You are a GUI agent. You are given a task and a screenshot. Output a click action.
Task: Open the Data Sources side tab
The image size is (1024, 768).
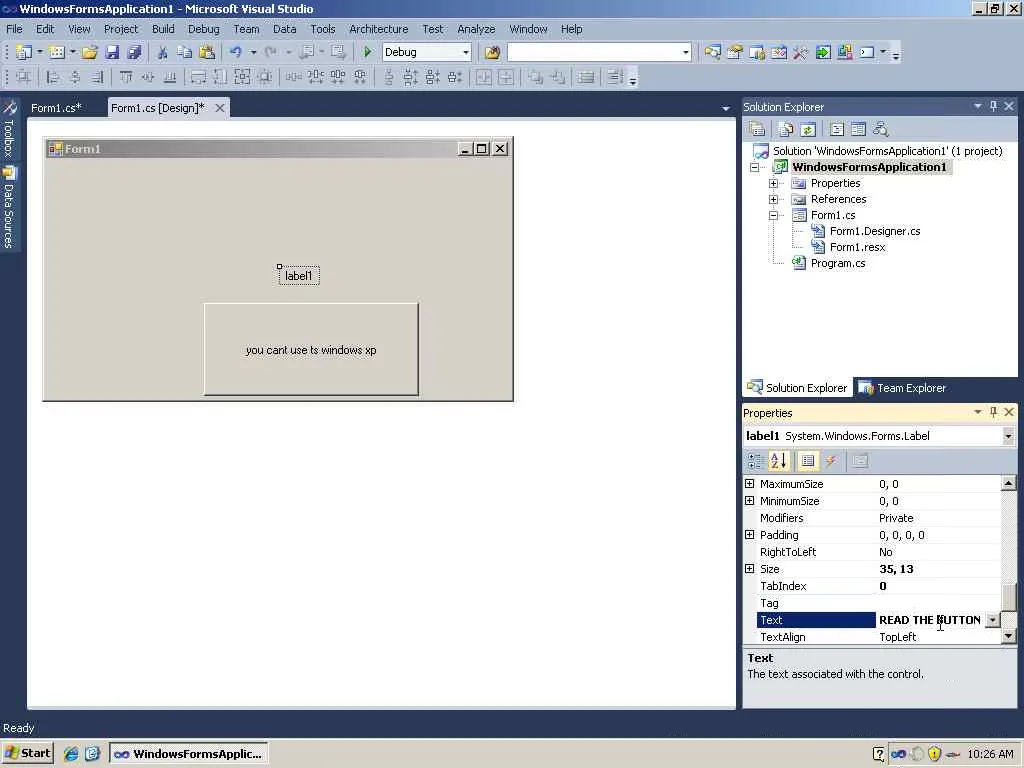tap(9, 208)
